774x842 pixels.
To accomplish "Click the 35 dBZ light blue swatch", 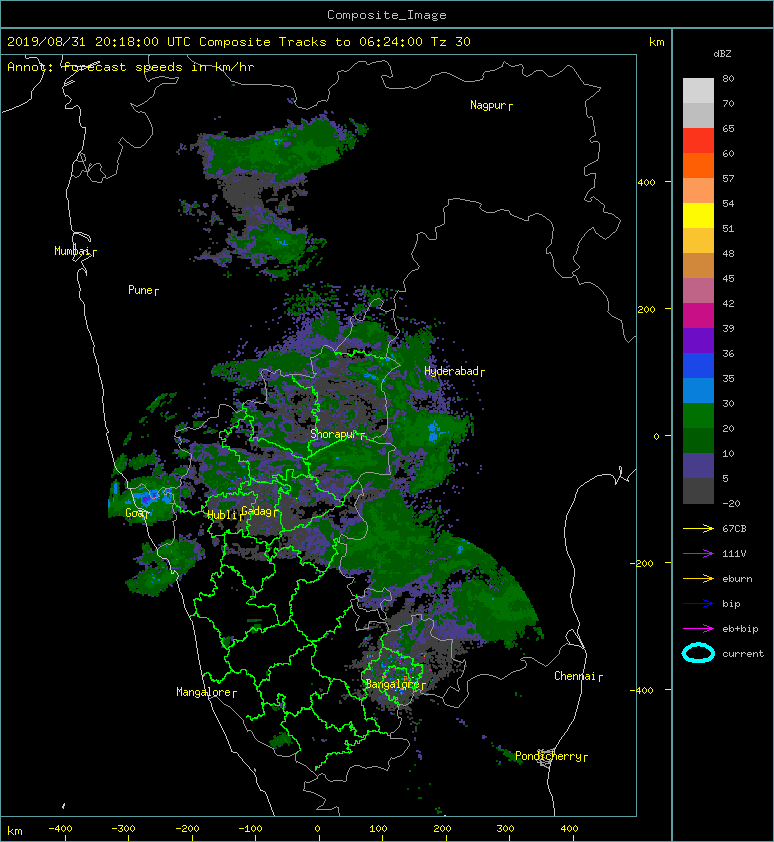I will click(698, 390).
